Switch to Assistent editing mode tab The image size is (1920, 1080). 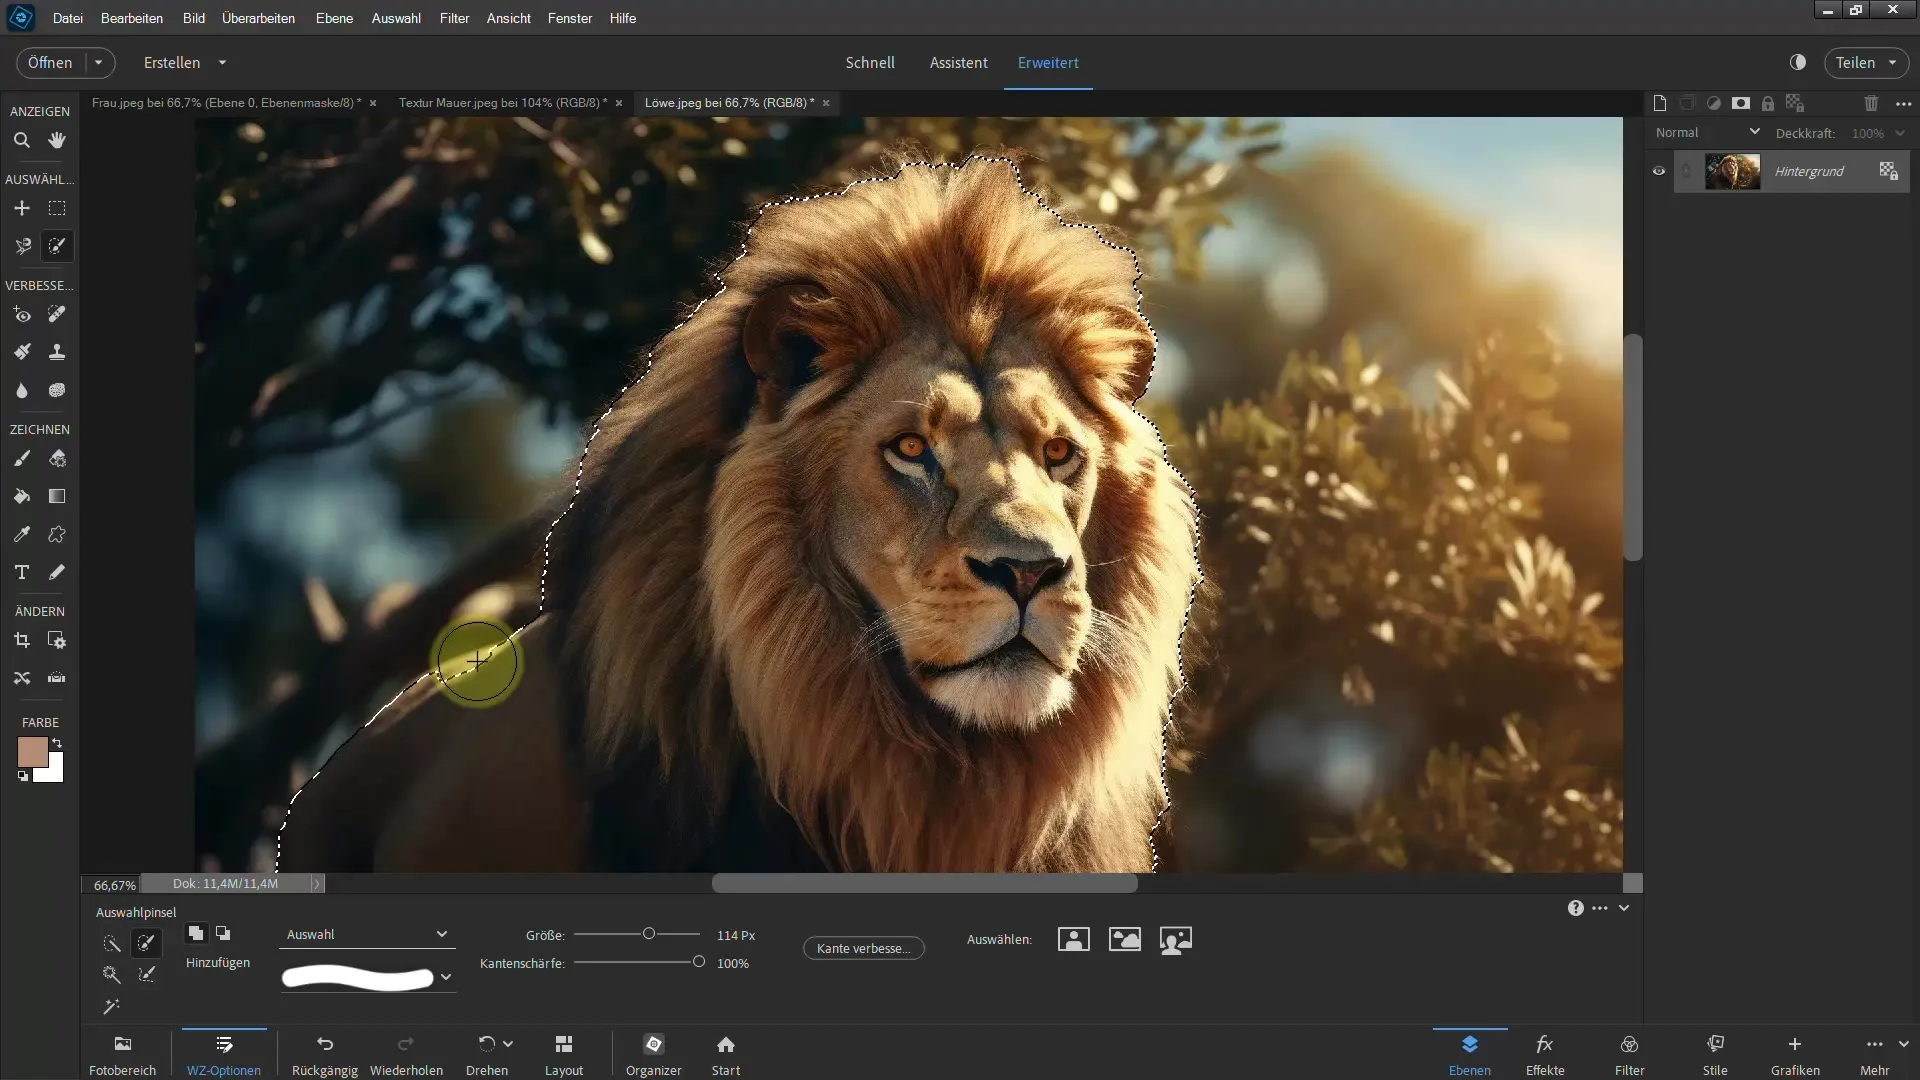tap(957, 62)
